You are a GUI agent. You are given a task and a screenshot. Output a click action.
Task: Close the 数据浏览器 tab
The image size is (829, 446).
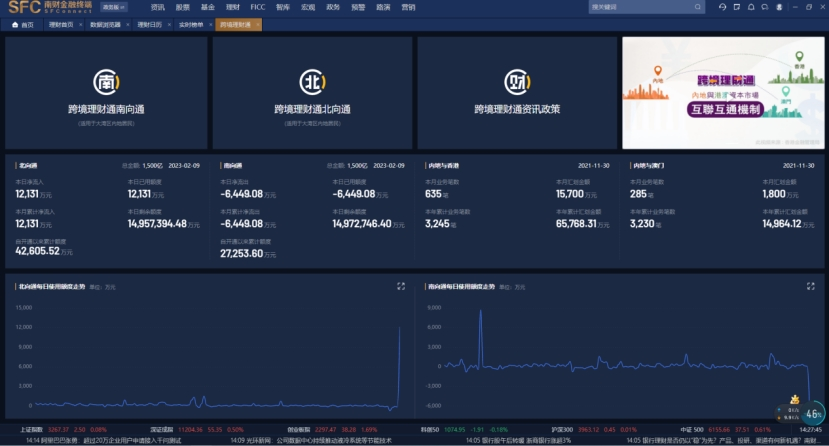127,25
